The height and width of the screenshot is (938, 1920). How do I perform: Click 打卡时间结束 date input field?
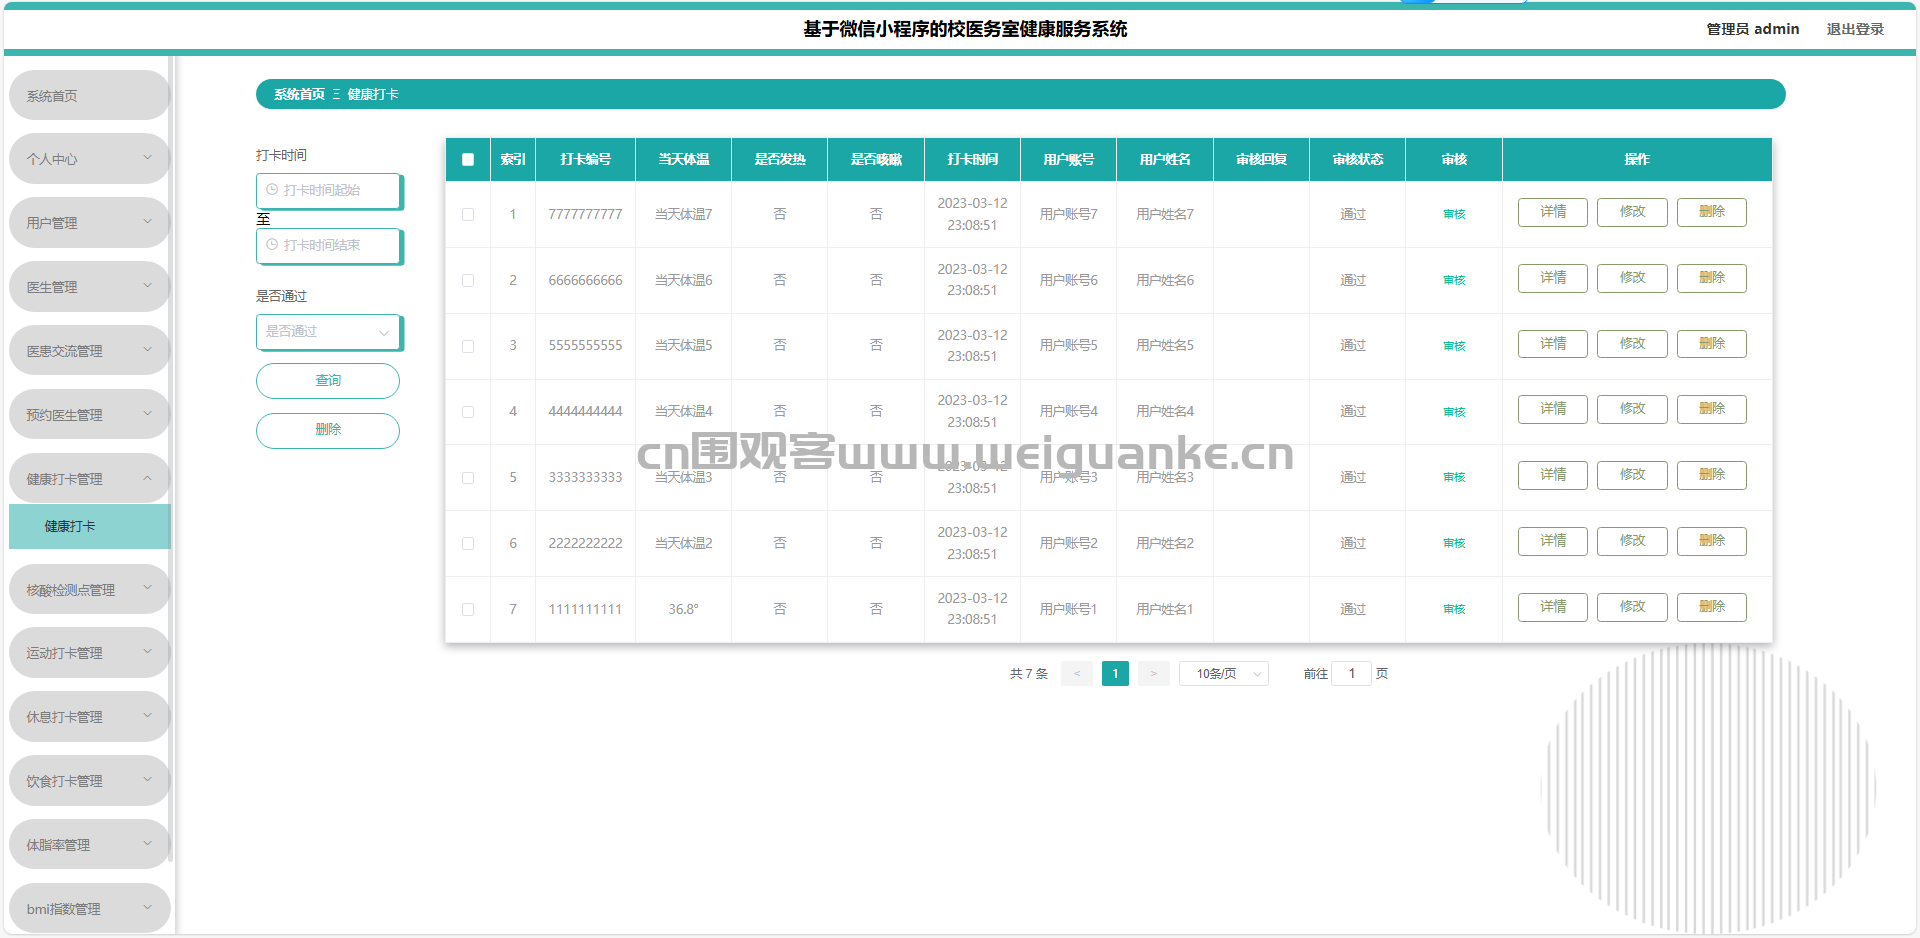(328, 246)
